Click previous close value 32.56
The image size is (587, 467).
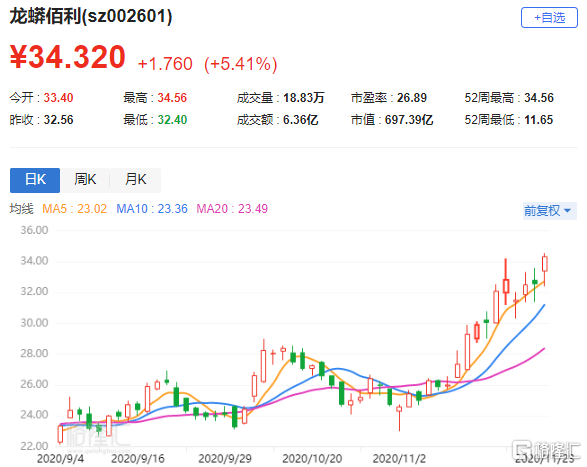click(58, 120)
